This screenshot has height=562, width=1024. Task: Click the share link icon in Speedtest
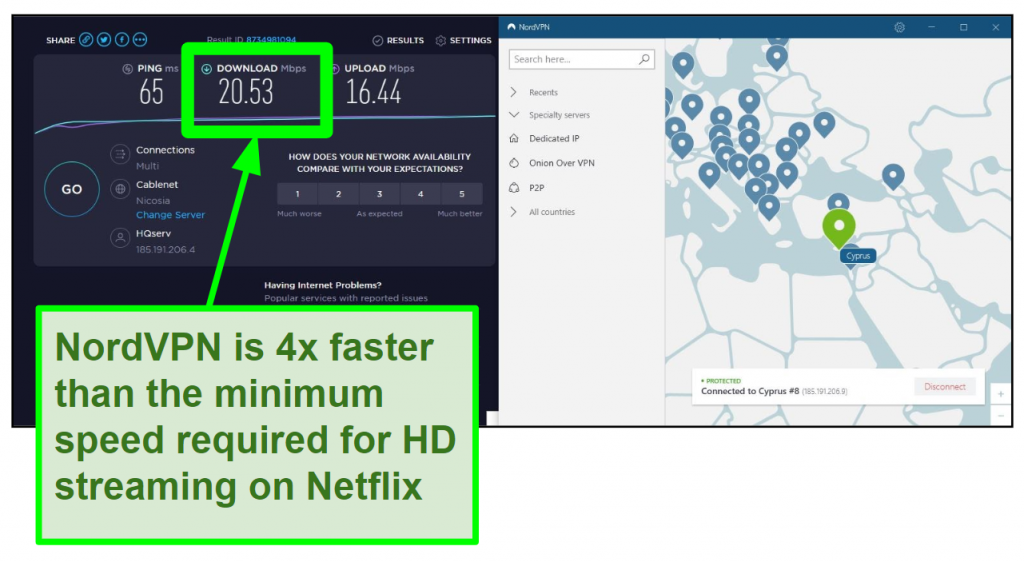(86, 40)
